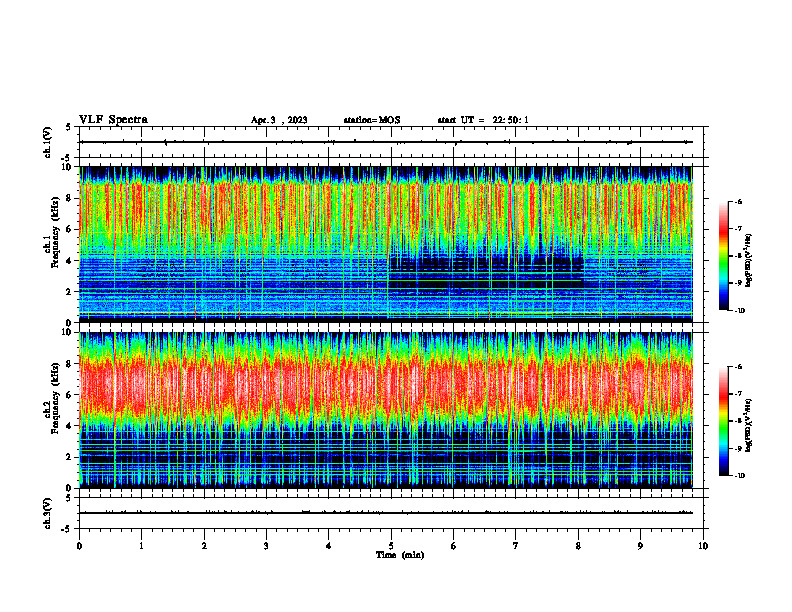Click the "Time (min)" axis title
The height and width of the screenshot is (612, 792).
pyautogui.click(x=400, y=555)
